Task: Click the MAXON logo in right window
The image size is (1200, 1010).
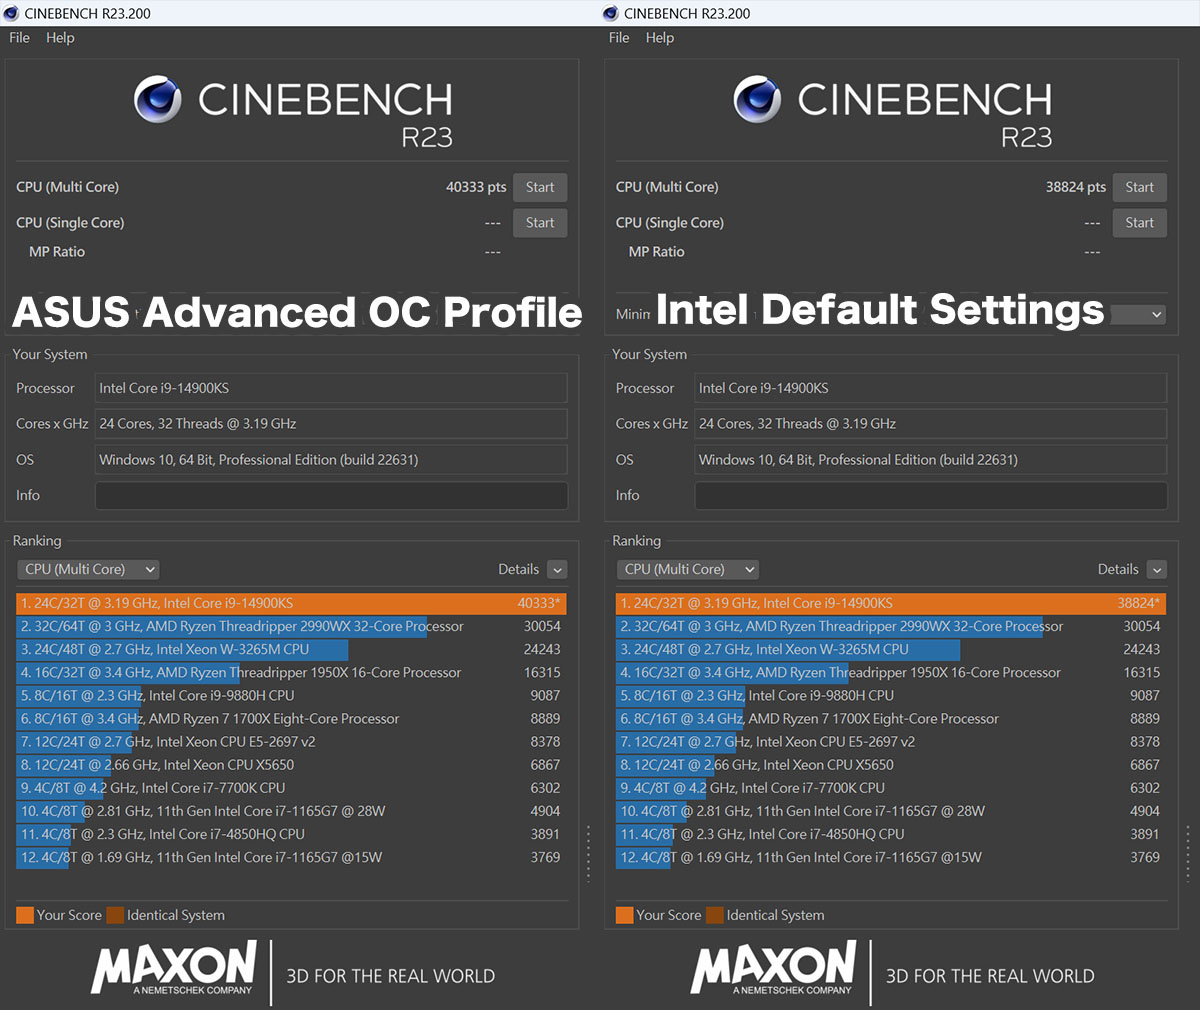Action: pos(774,967)
